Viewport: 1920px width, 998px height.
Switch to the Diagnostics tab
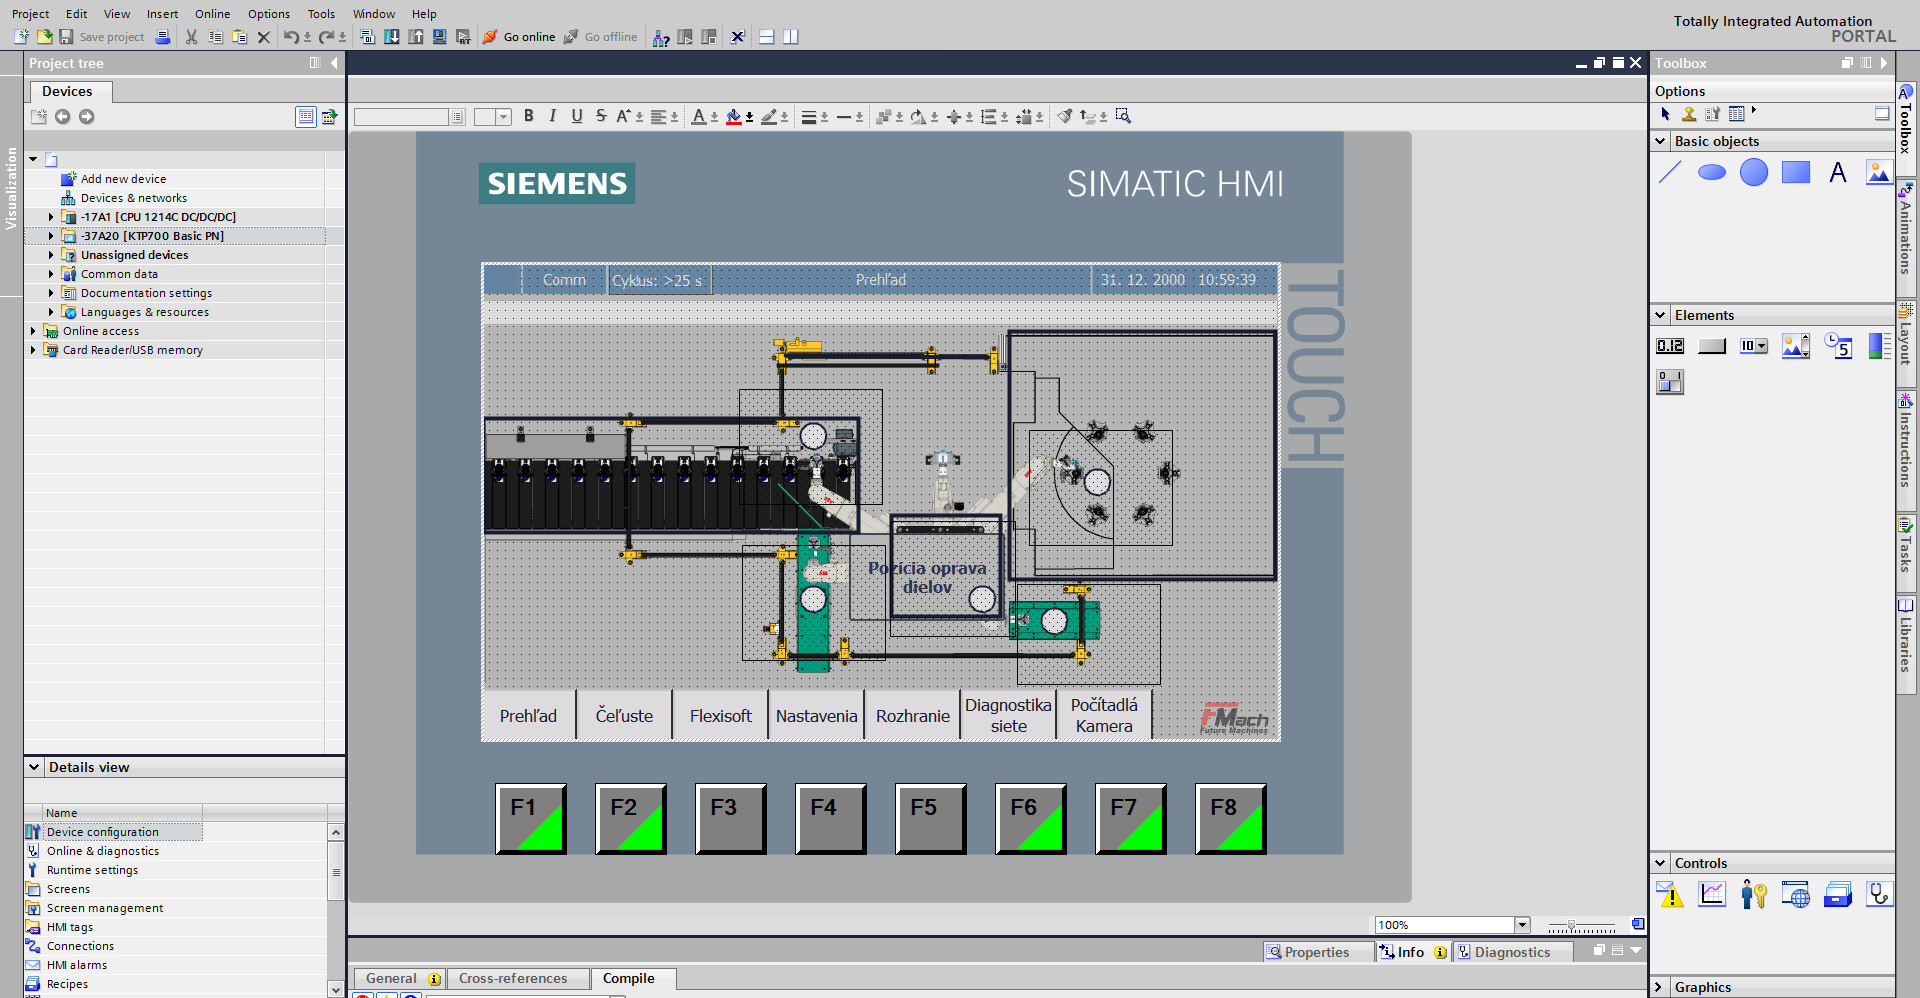point(1512,952)
